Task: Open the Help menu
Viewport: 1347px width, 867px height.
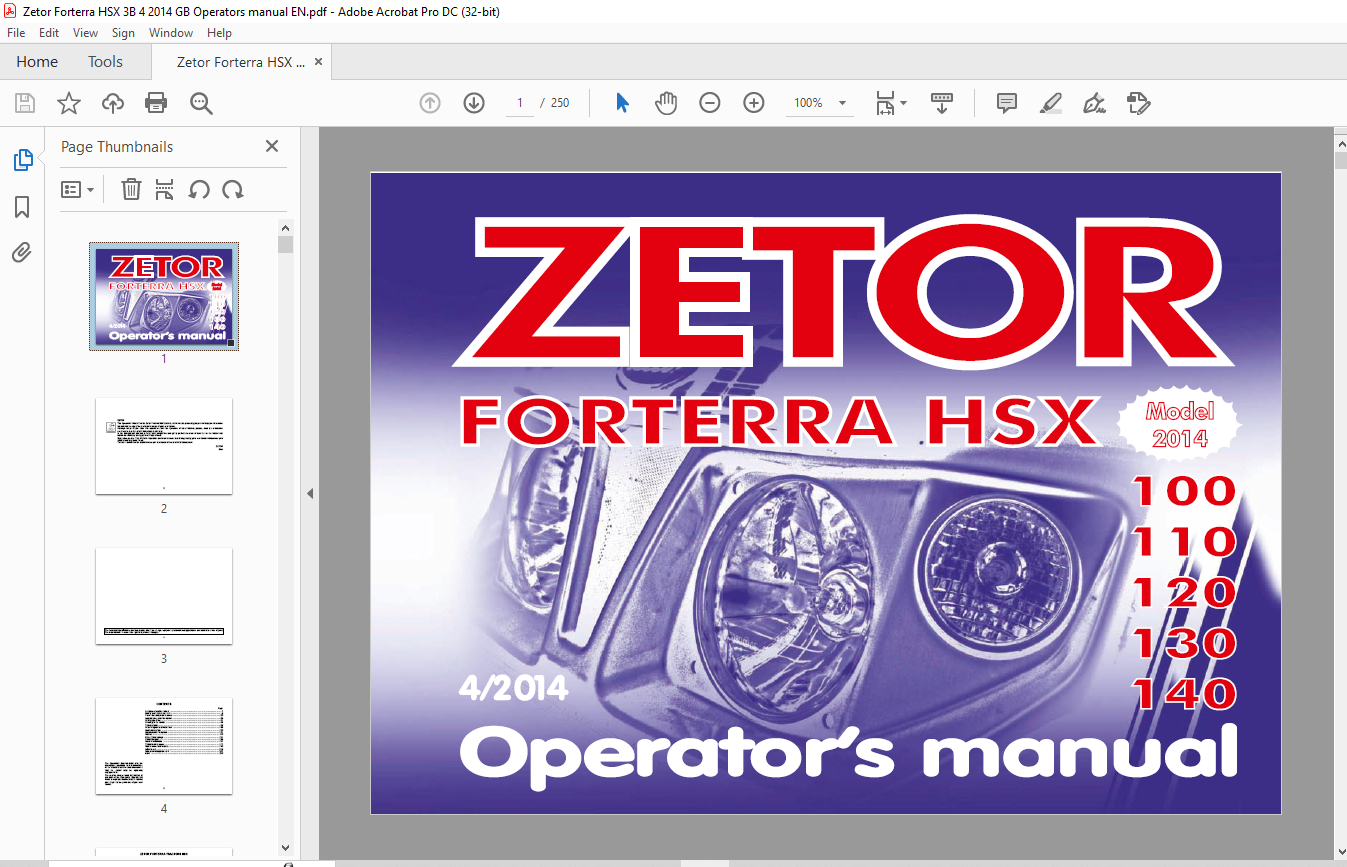Action: [x=219, y=33]
